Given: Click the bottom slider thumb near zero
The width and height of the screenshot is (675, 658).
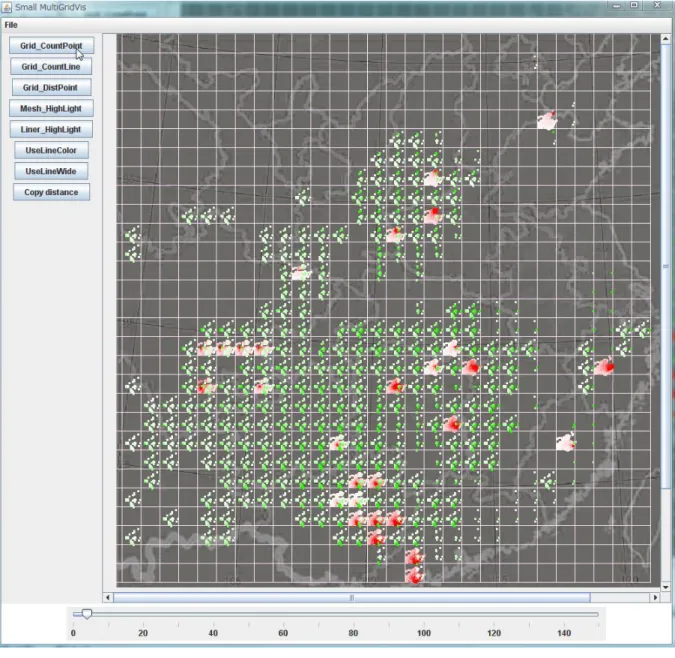Looking at the screenshot, I should point(87,614).
